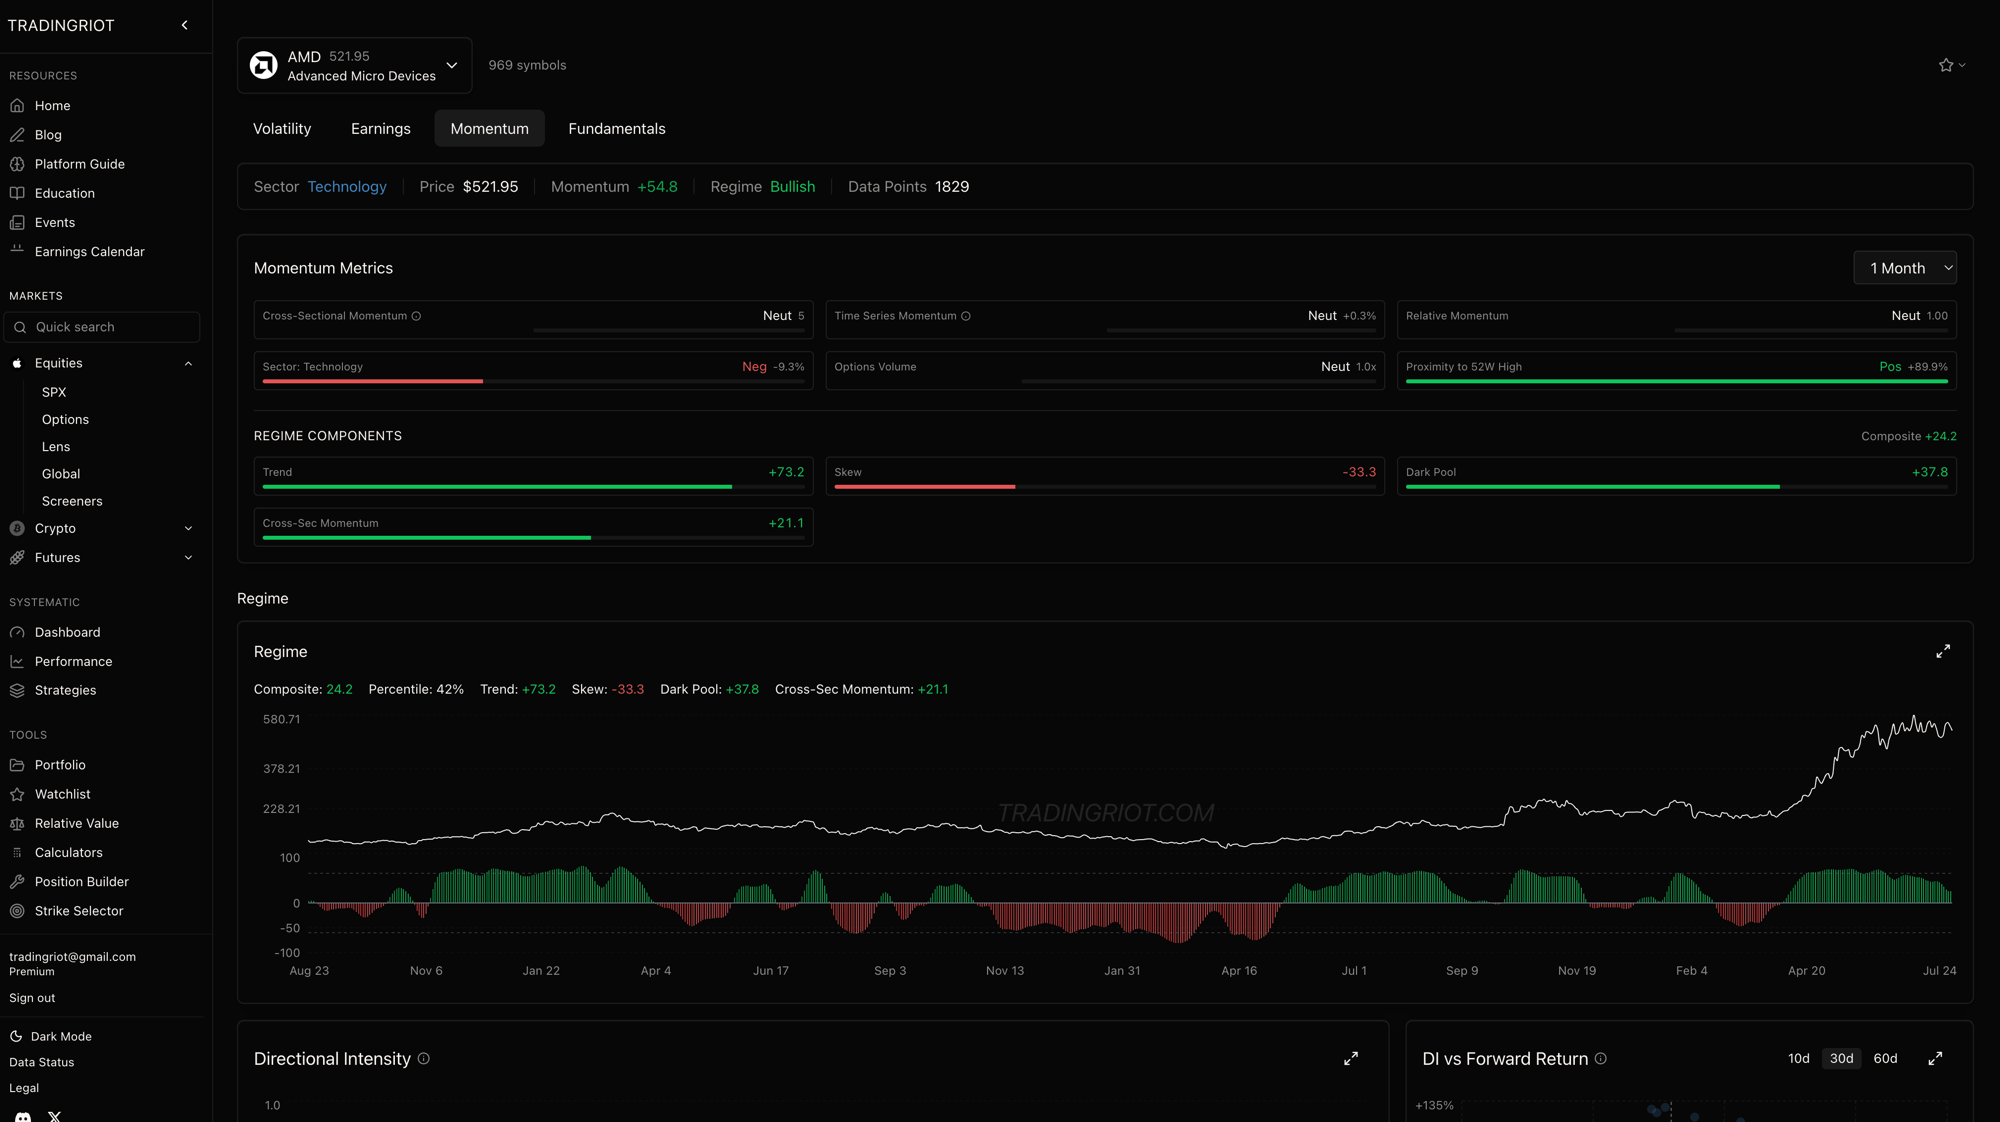The width and height of the screenshot is (2000, 1122).
Task: Click the Relative Value scales icon
Action: [17, 823]
